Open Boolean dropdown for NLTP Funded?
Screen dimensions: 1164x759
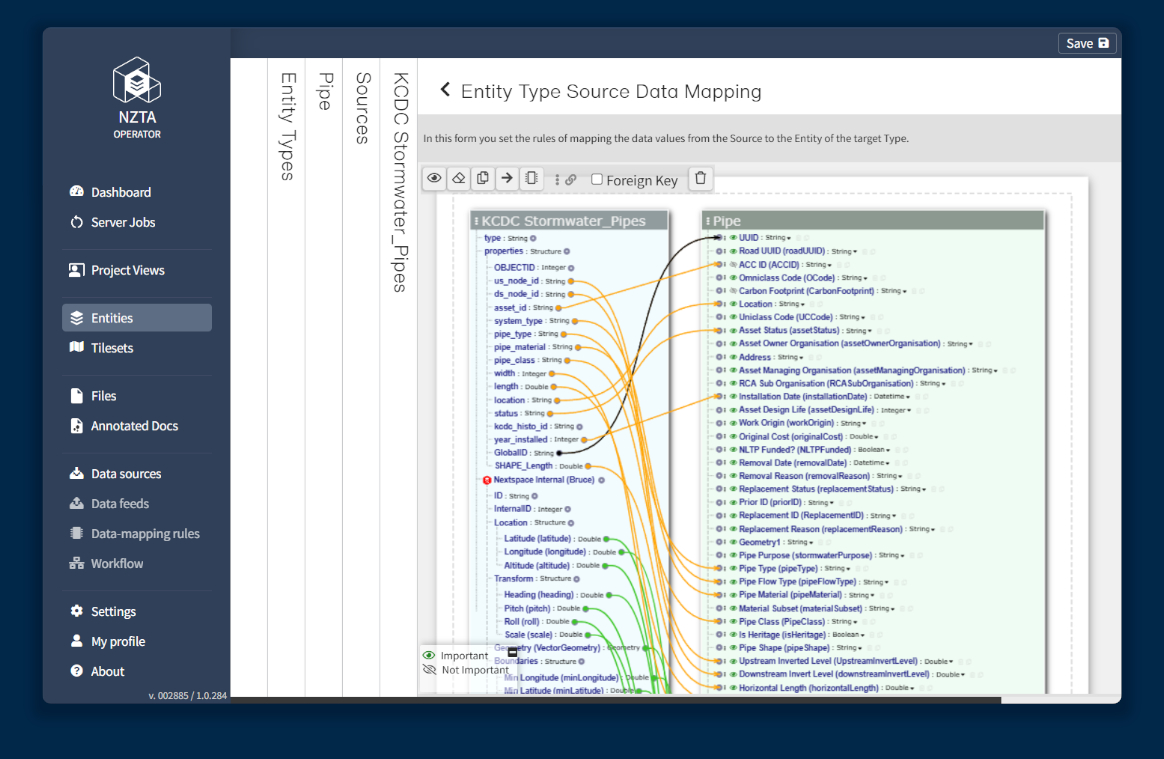tap(874, 450)
